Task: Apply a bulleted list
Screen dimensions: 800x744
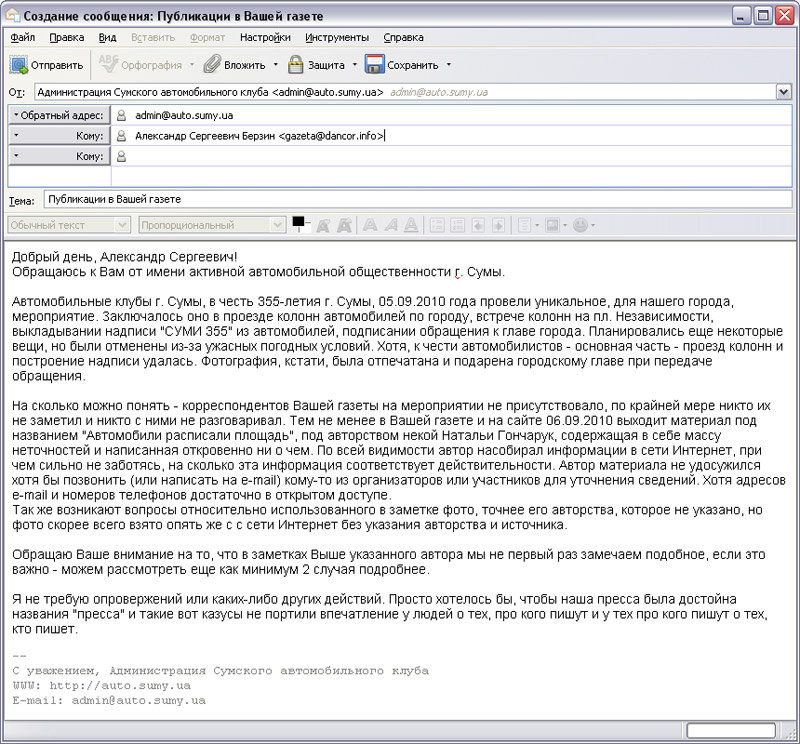Action: (x=437, y=225)
